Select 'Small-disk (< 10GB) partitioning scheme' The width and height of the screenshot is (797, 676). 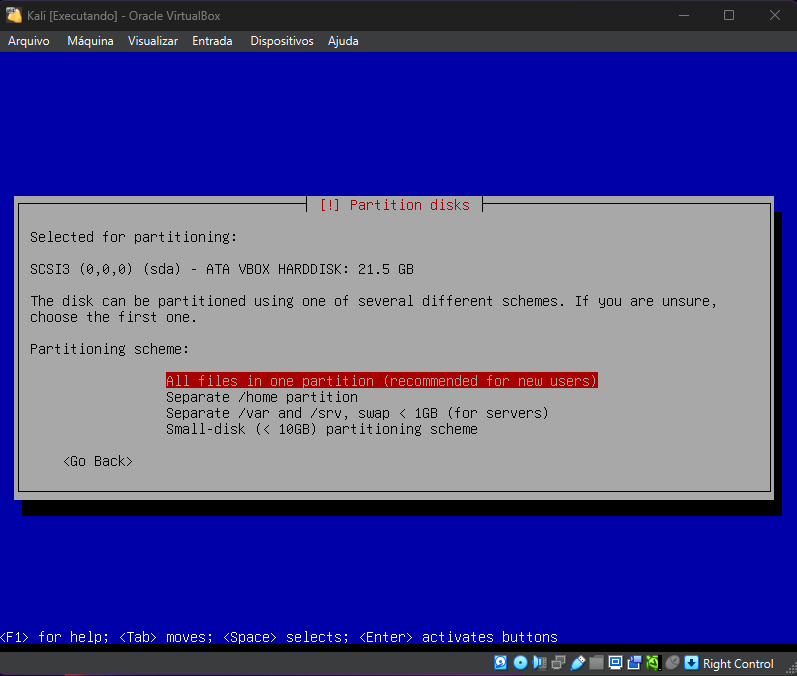321,429
